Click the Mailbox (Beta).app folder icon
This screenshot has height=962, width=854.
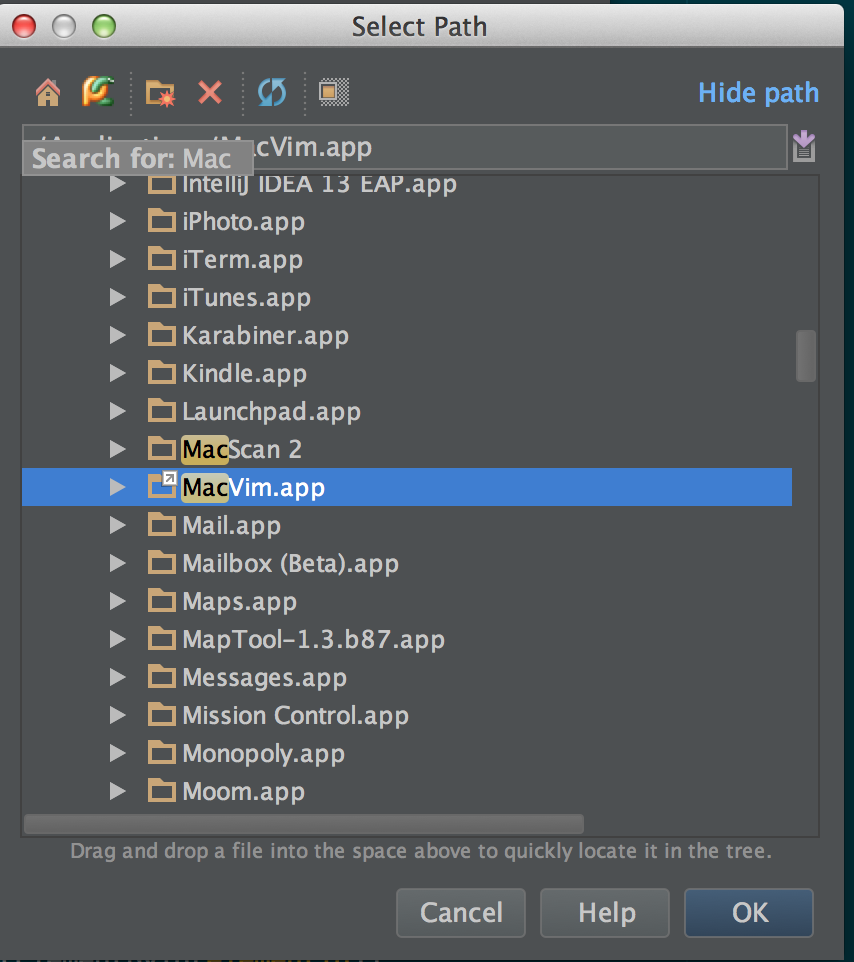[162, 563]
